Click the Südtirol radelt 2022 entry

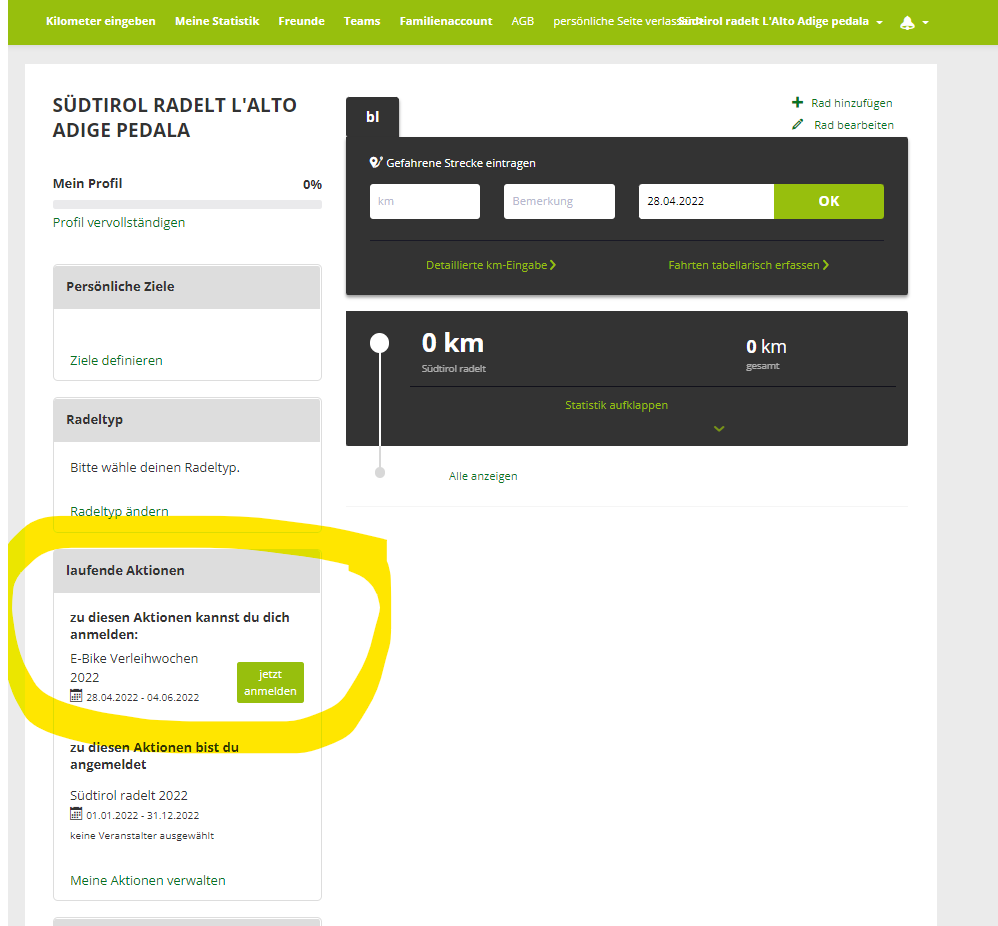click(x=129, y=795)
